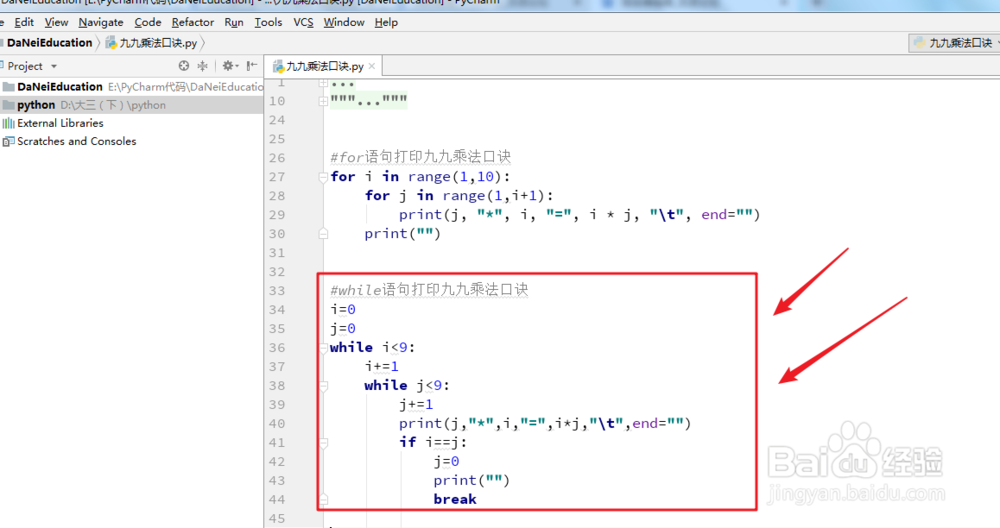This screenshot has height=528, width=1000.
Task: Click the code 'j=0' on line 42
Action: pyautogui.click(x=446, y=462)
